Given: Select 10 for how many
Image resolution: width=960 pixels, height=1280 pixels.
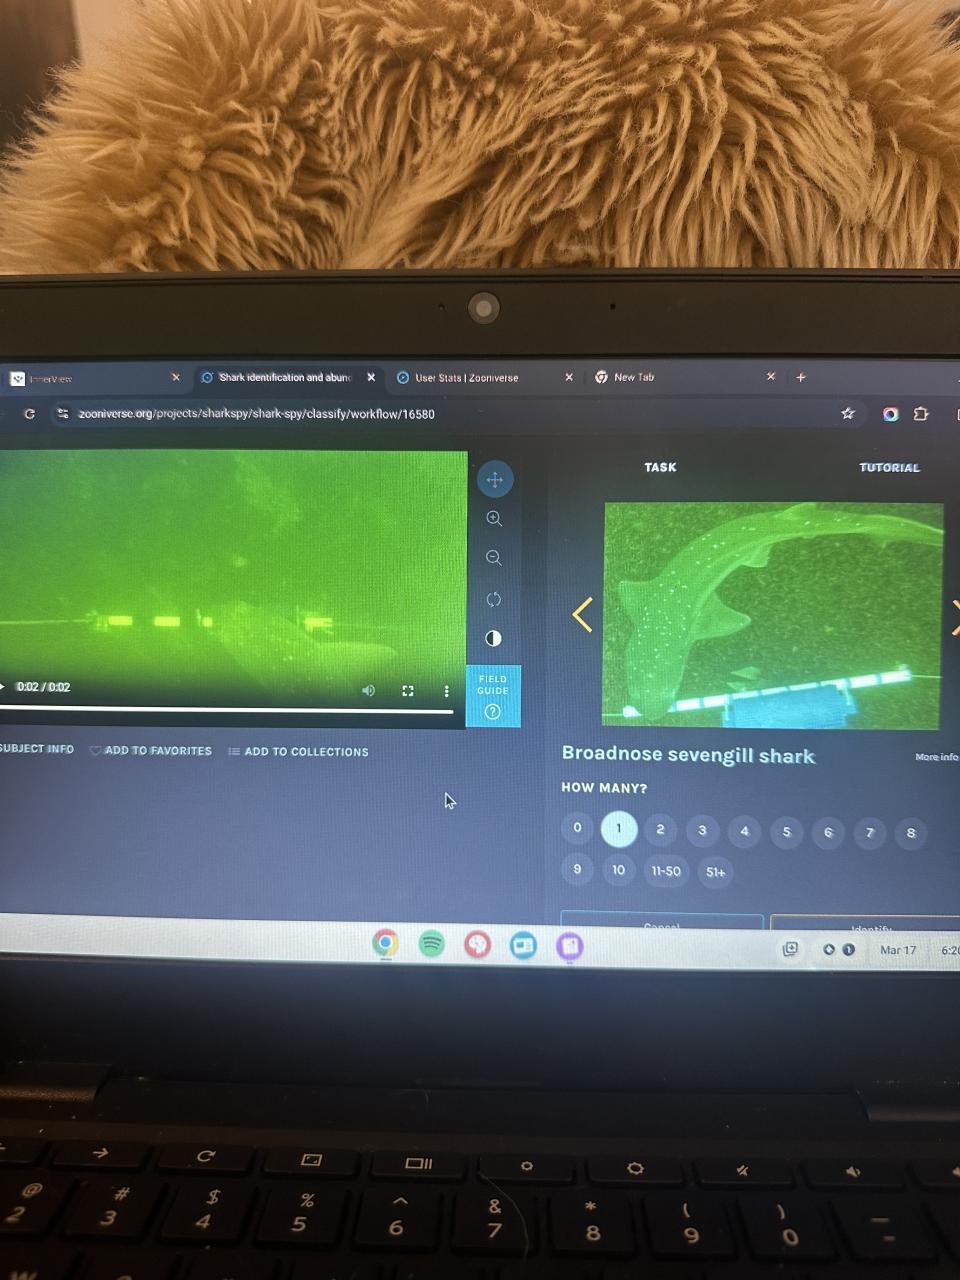Looking at the screenshot, I should [x=619, y=870].
